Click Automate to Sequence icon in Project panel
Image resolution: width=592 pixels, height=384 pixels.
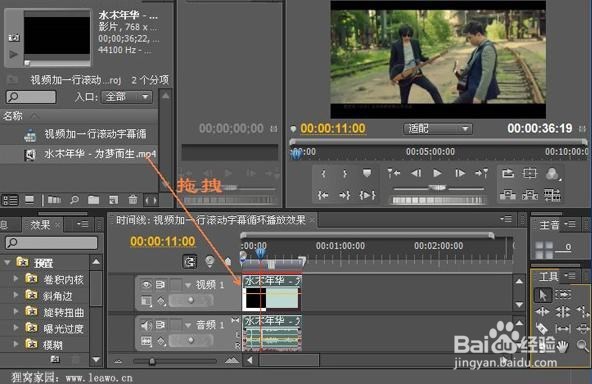[54, 200]
